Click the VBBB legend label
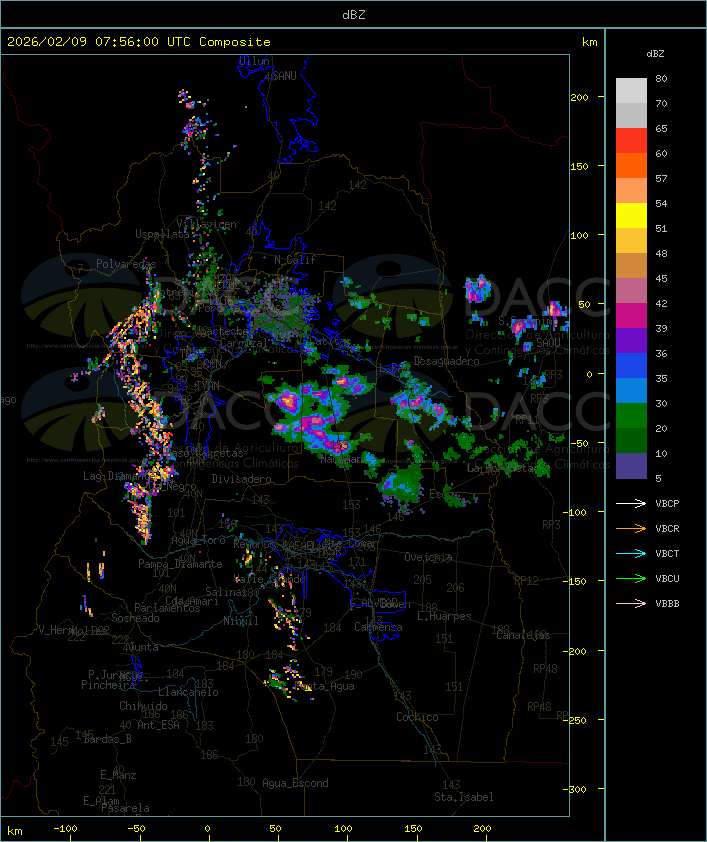707x842 pixels. click(x=667, y=604)
